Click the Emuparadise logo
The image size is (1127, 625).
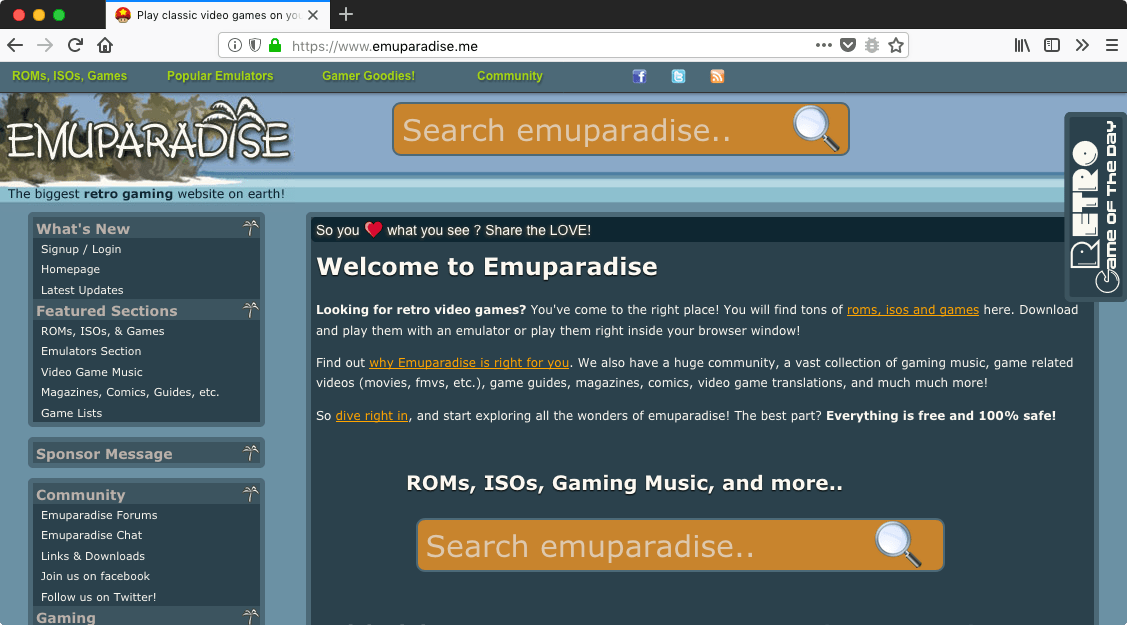(147, 139)
